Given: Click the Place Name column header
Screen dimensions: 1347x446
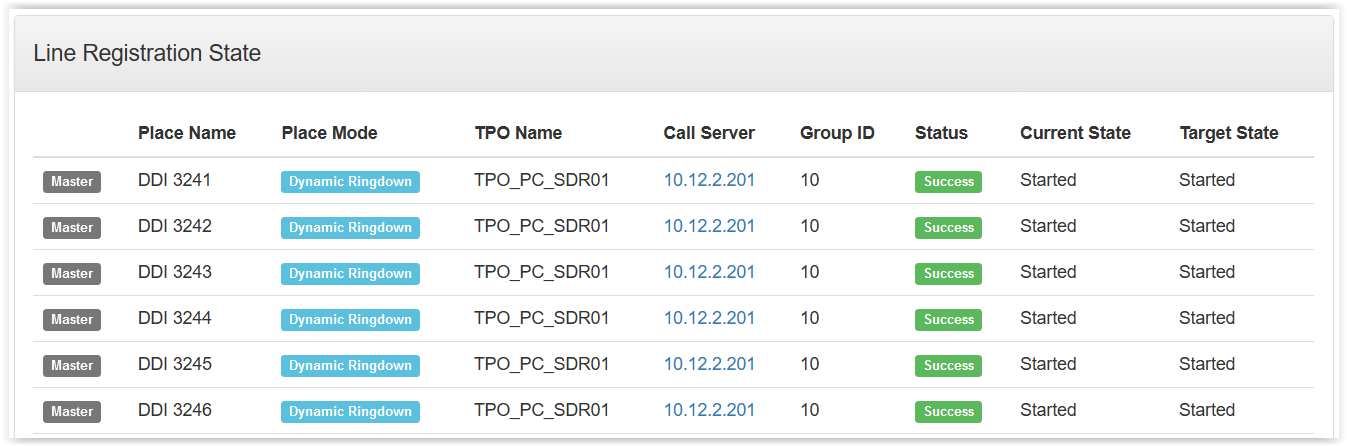Looking at the screenshot, I should (x=187, y=133).
